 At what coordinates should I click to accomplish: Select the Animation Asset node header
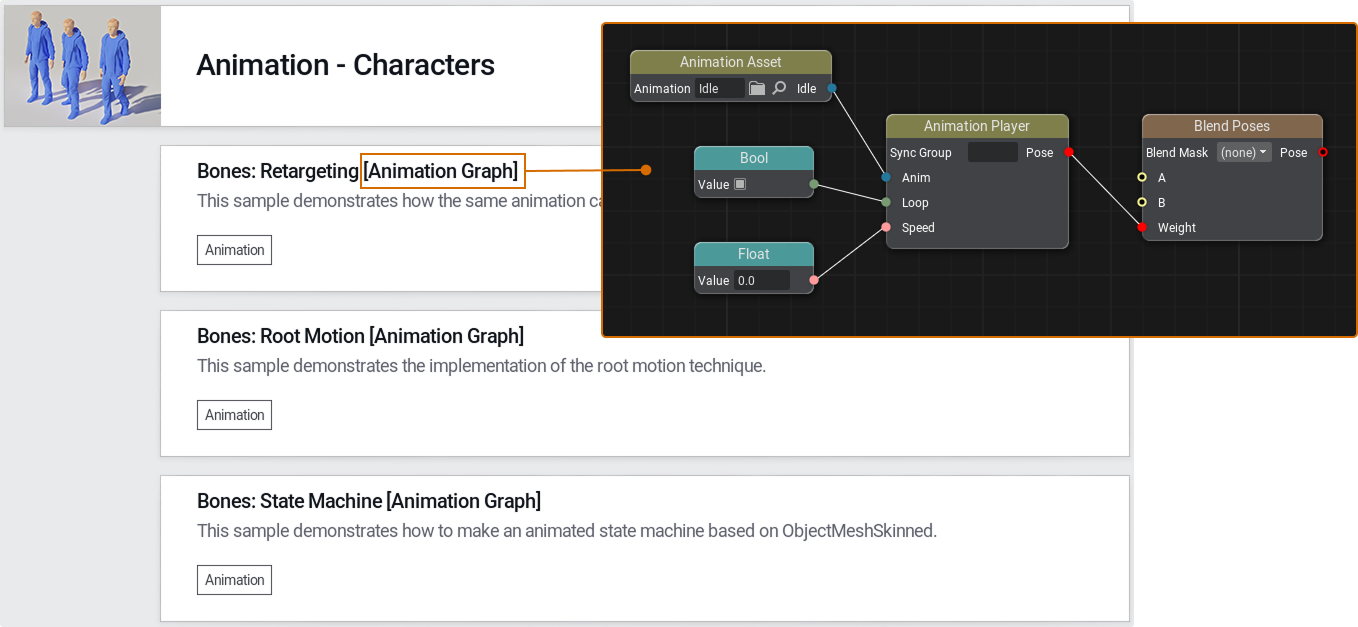(731, 62)
